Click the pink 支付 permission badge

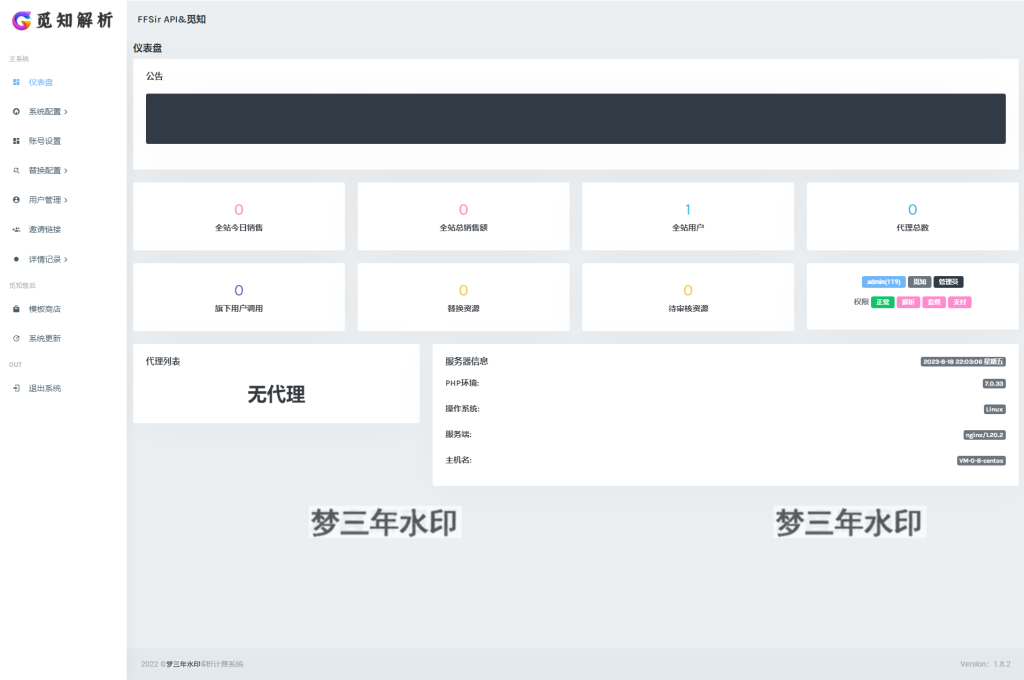[959, 302]
